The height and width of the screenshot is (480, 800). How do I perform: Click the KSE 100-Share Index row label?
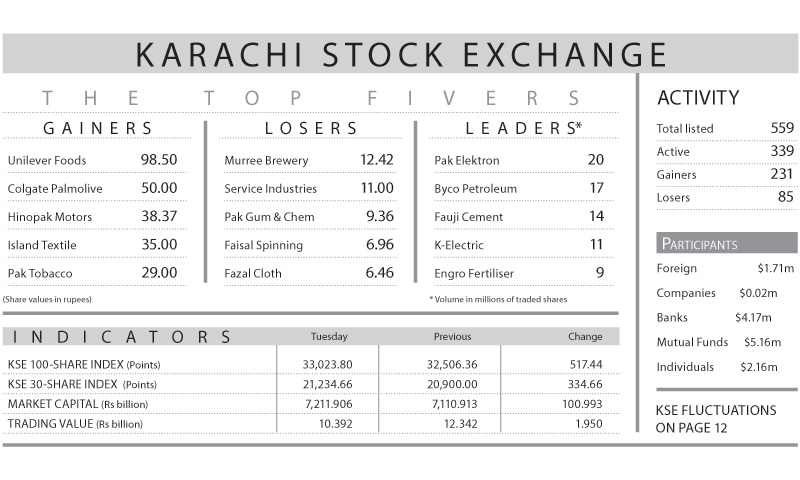(84, 364)
